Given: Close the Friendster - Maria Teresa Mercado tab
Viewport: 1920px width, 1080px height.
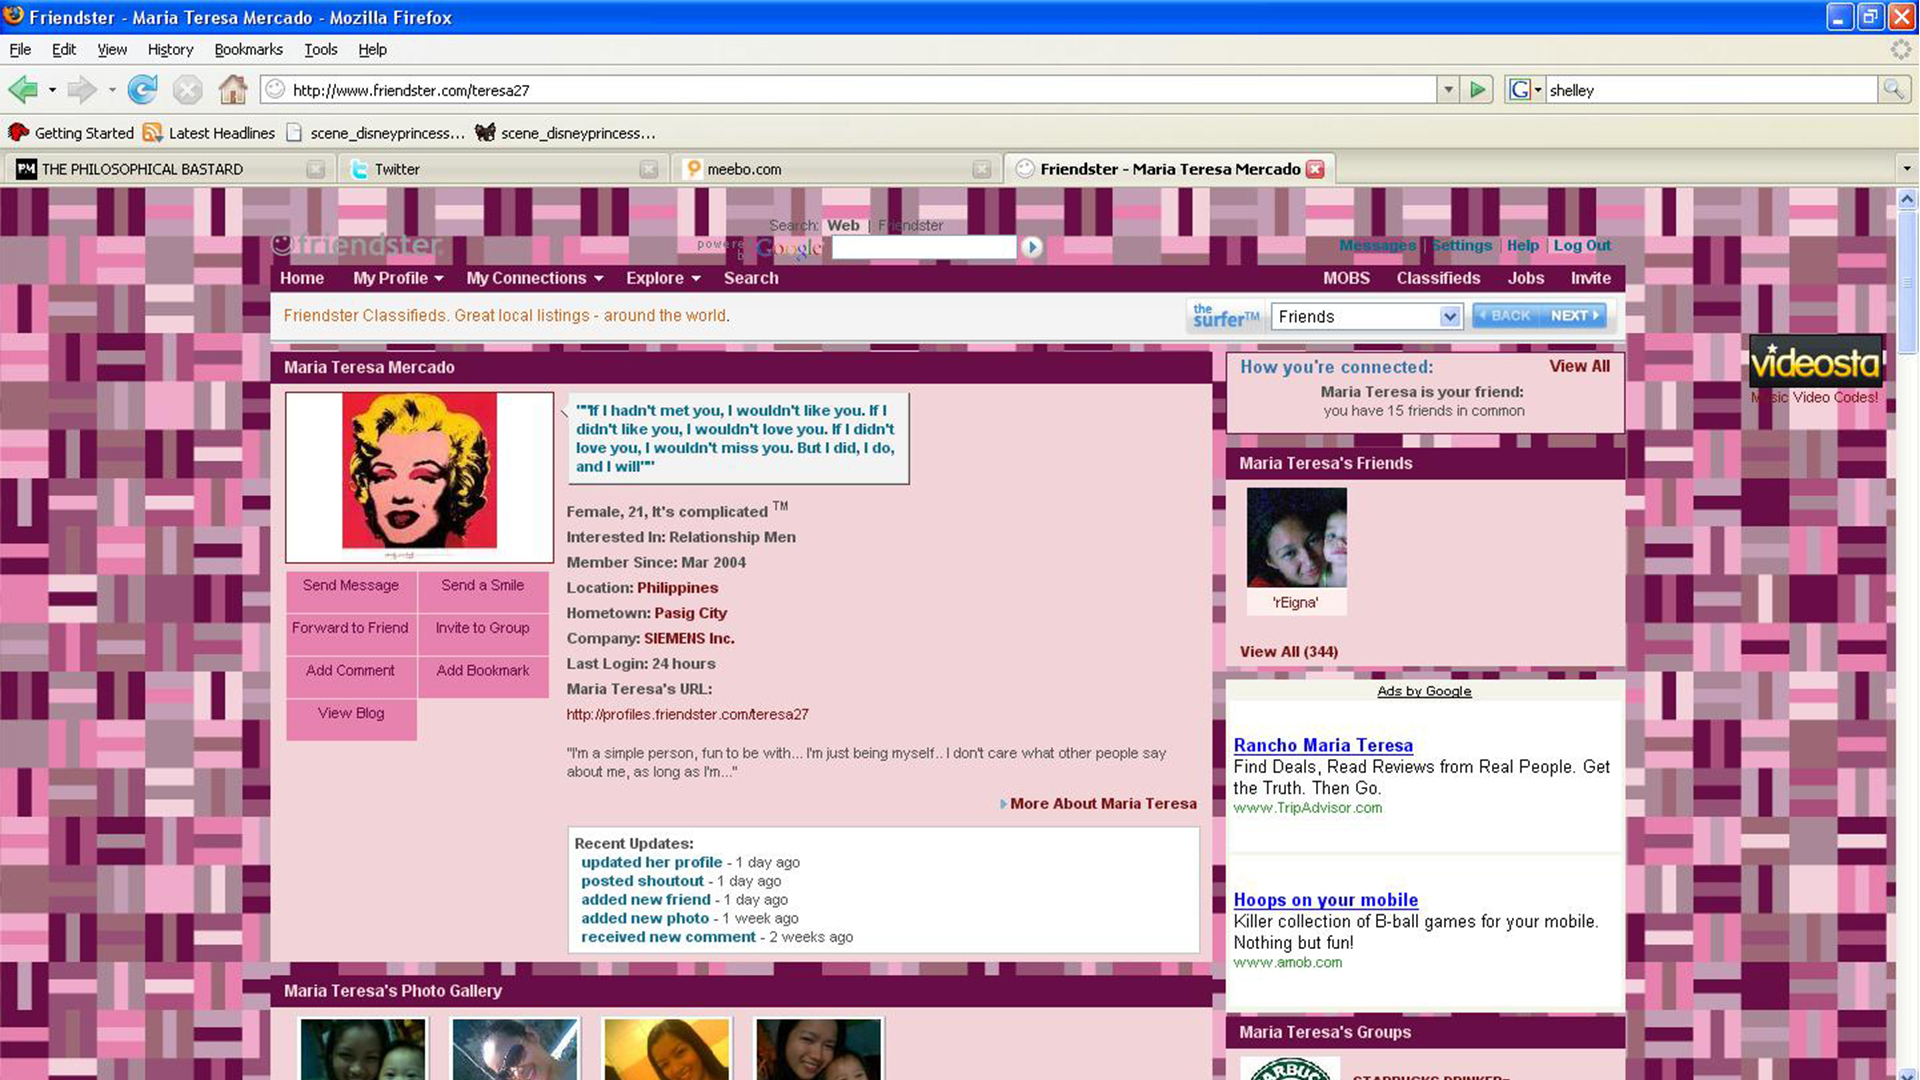Looking at the screenshot, I should 1315,169.
